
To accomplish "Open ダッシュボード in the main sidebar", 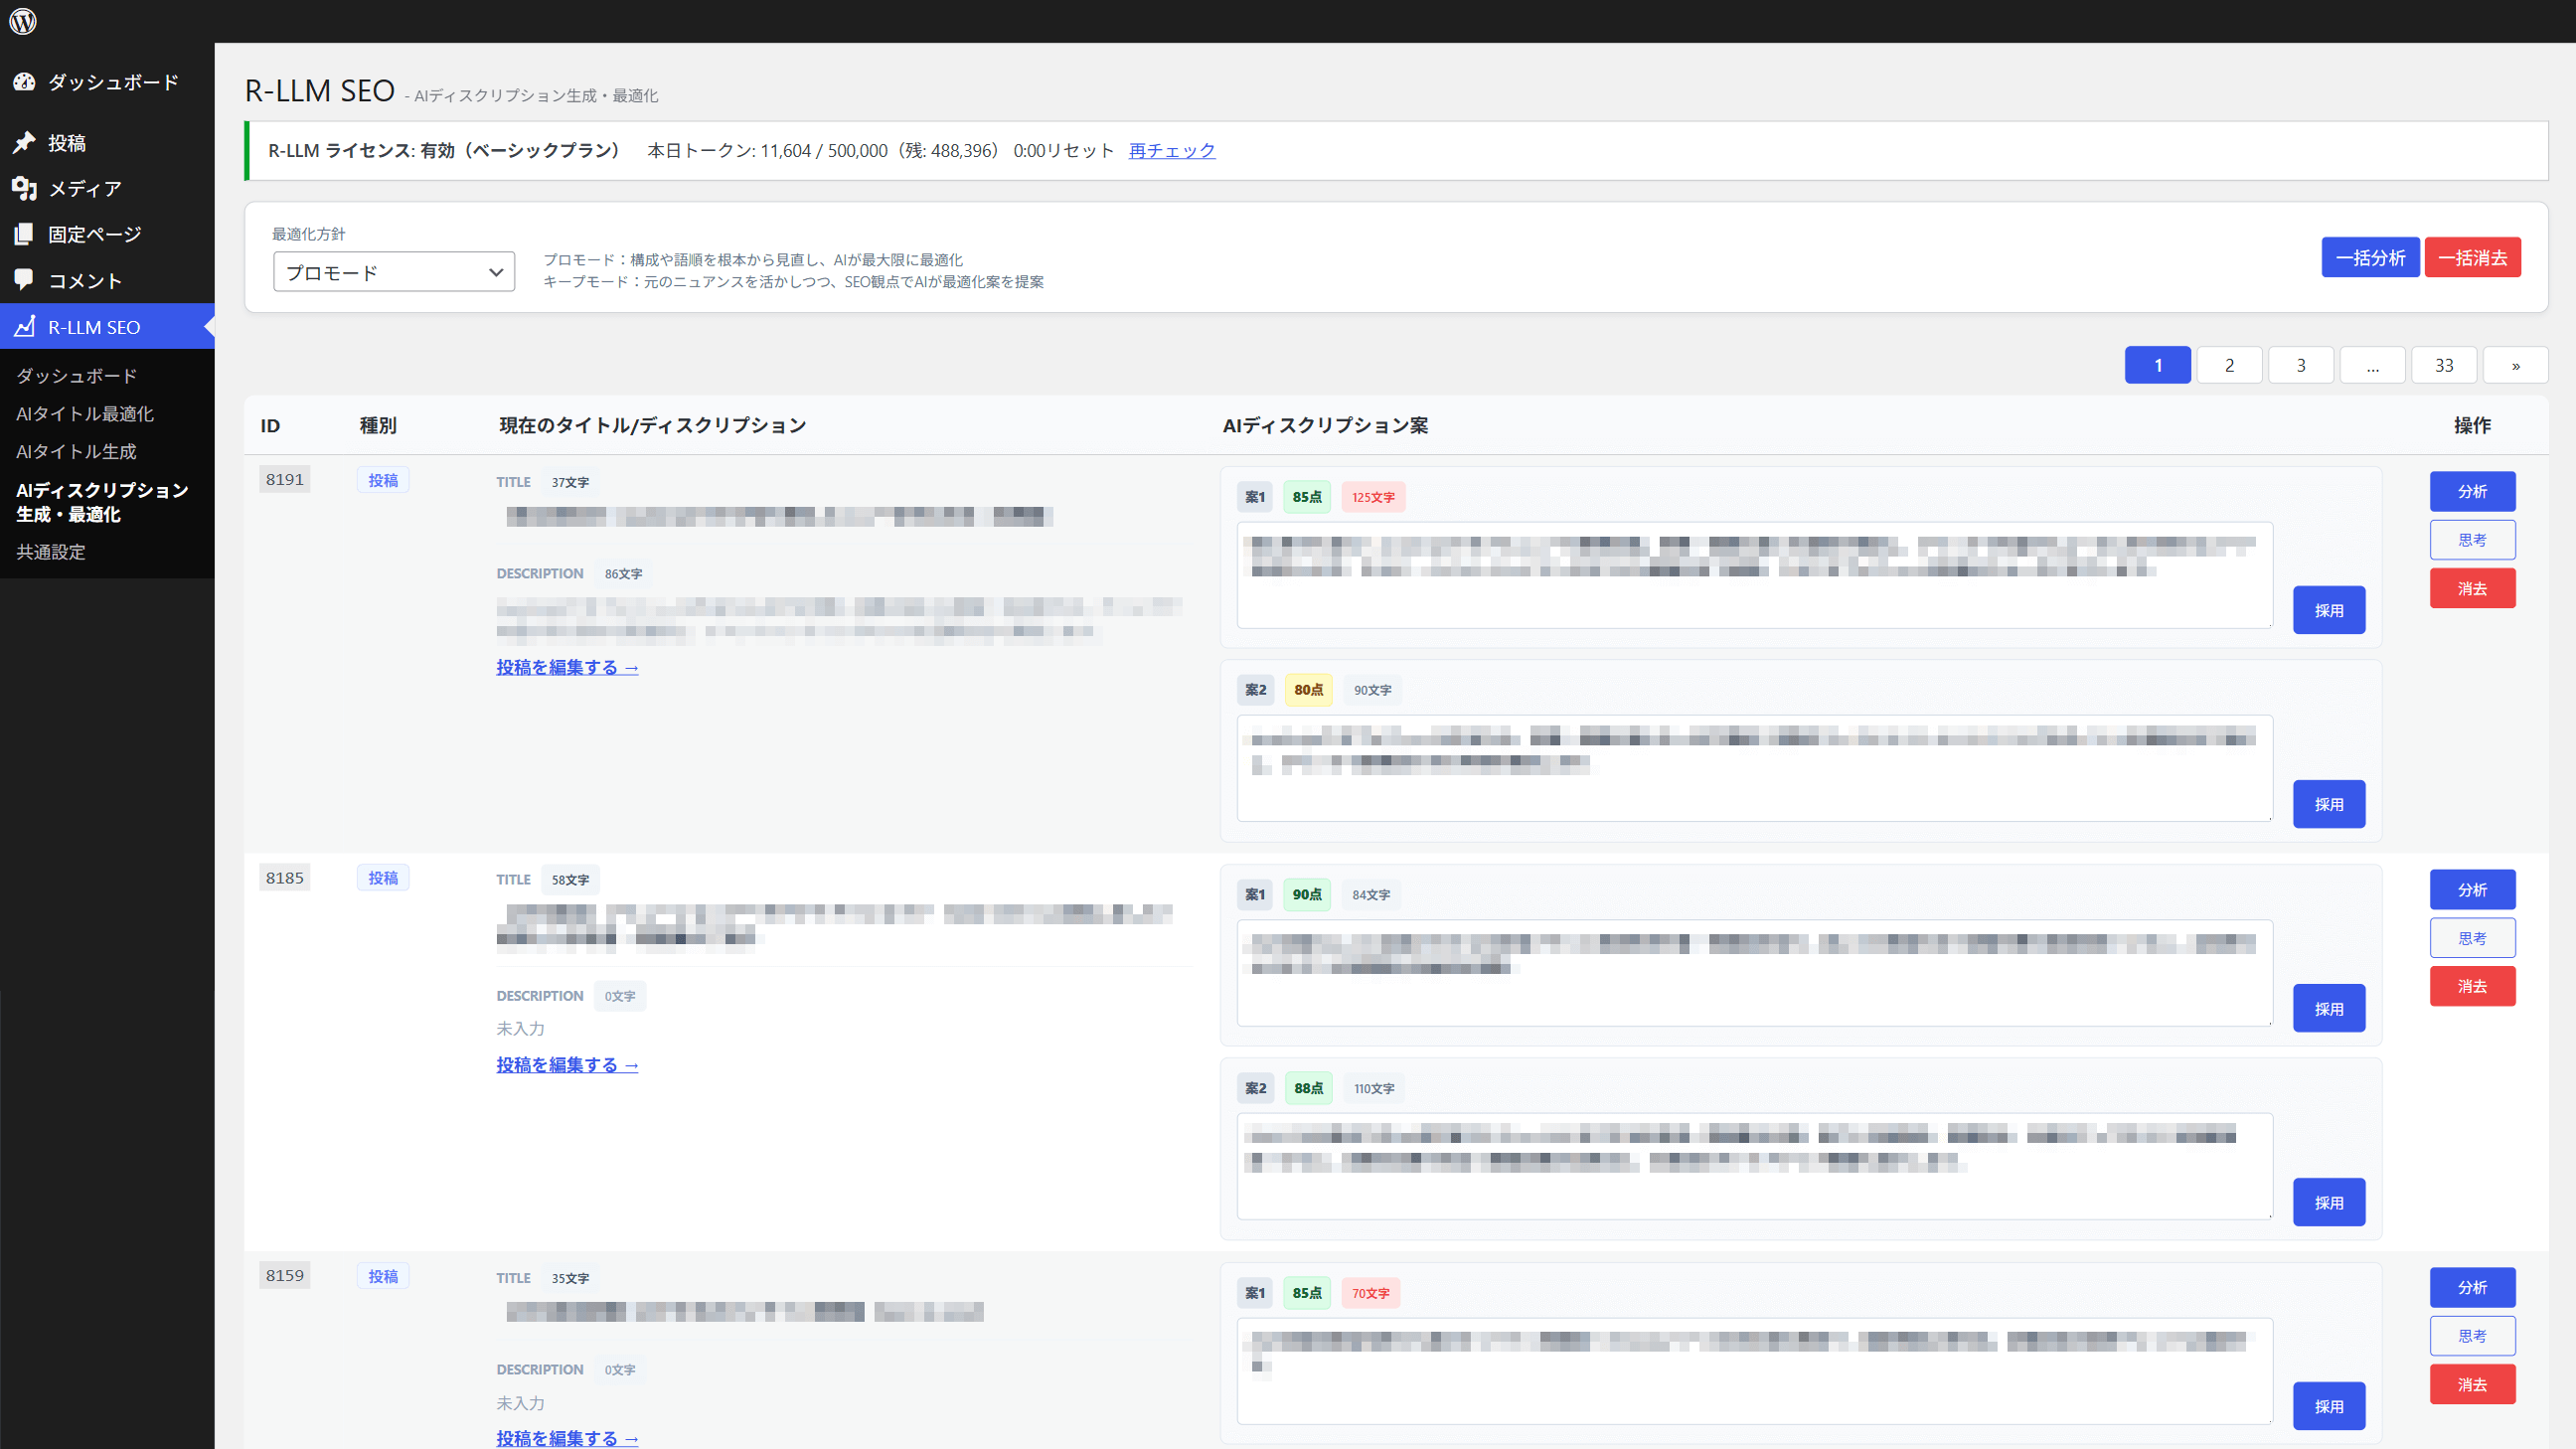I will click(107, 82).
